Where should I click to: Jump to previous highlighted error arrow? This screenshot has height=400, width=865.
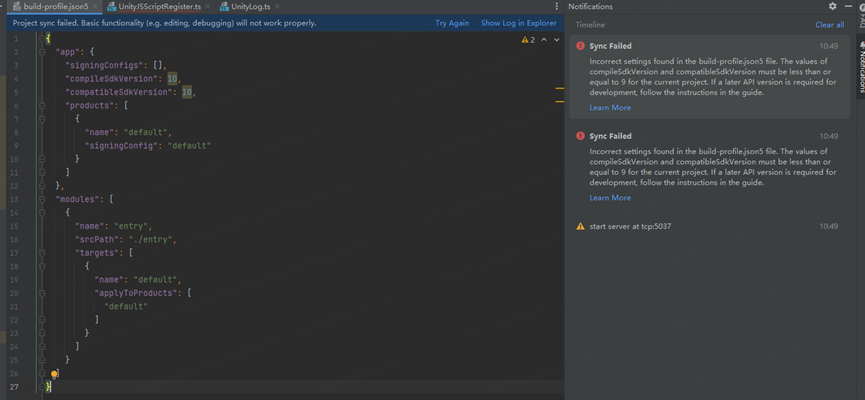click(544, 40)
